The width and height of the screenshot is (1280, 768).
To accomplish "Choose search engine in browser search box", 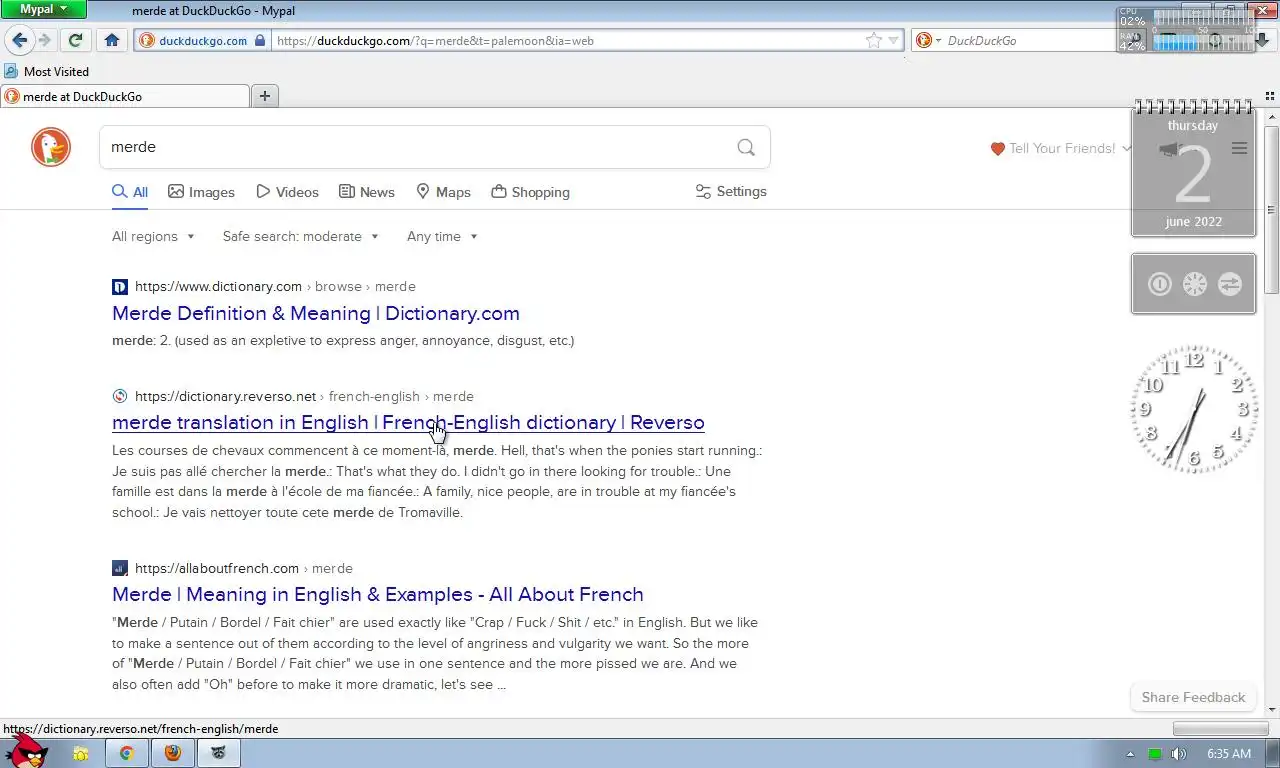I will [x=929, y=40].
